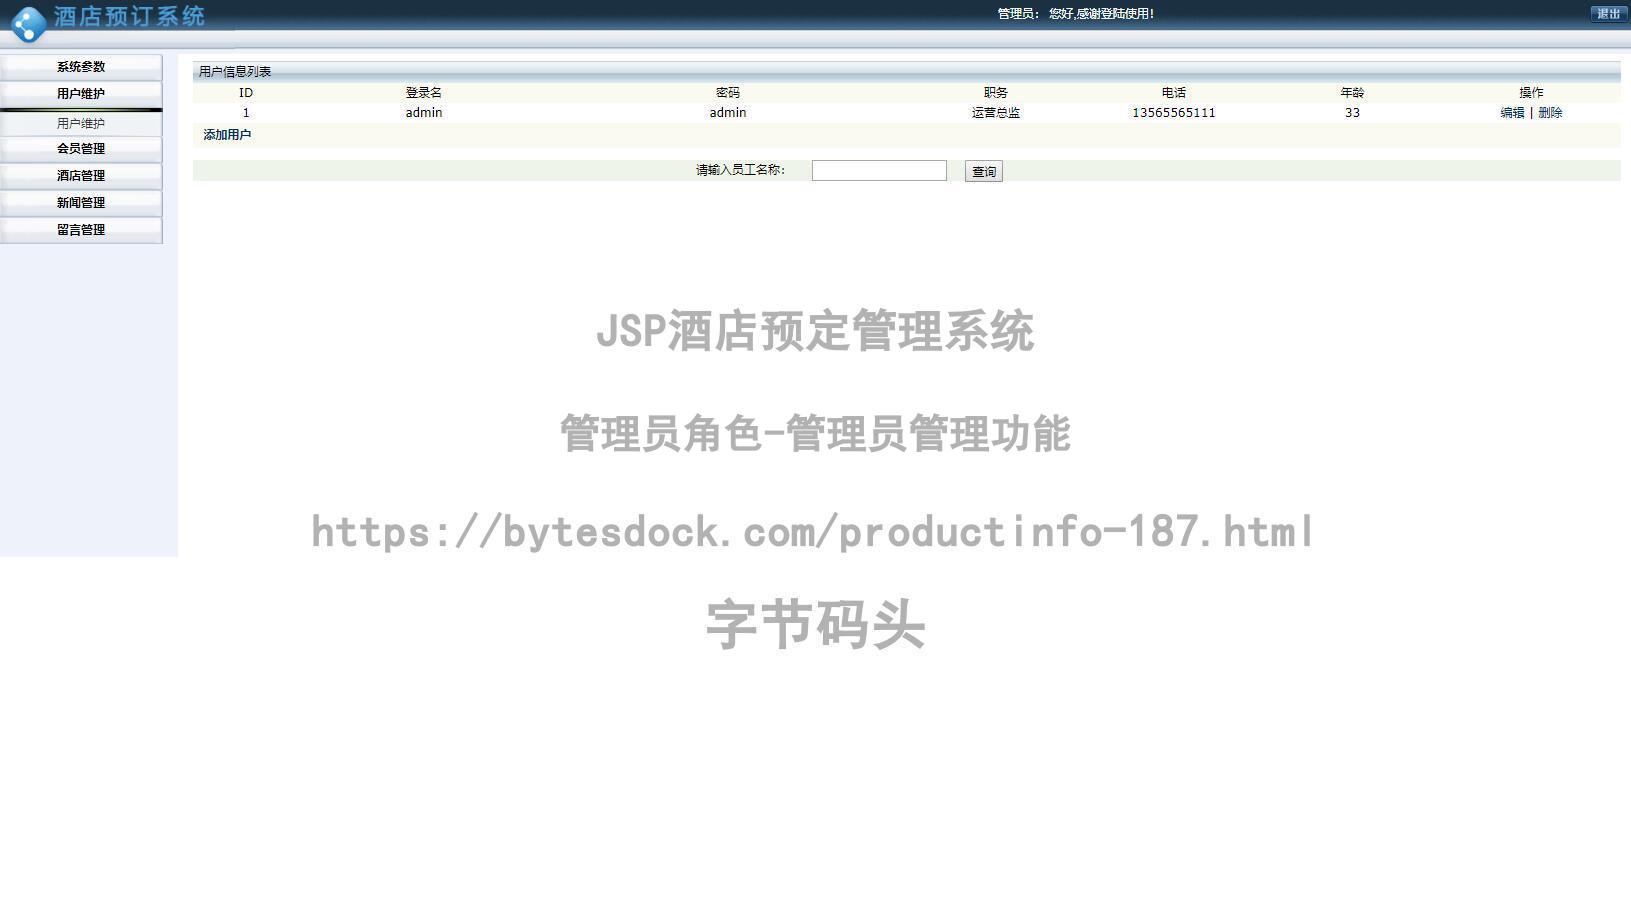The height and width of the screenshot is (920, 1631).
Task: Click the ID column header
Action: 246,93
